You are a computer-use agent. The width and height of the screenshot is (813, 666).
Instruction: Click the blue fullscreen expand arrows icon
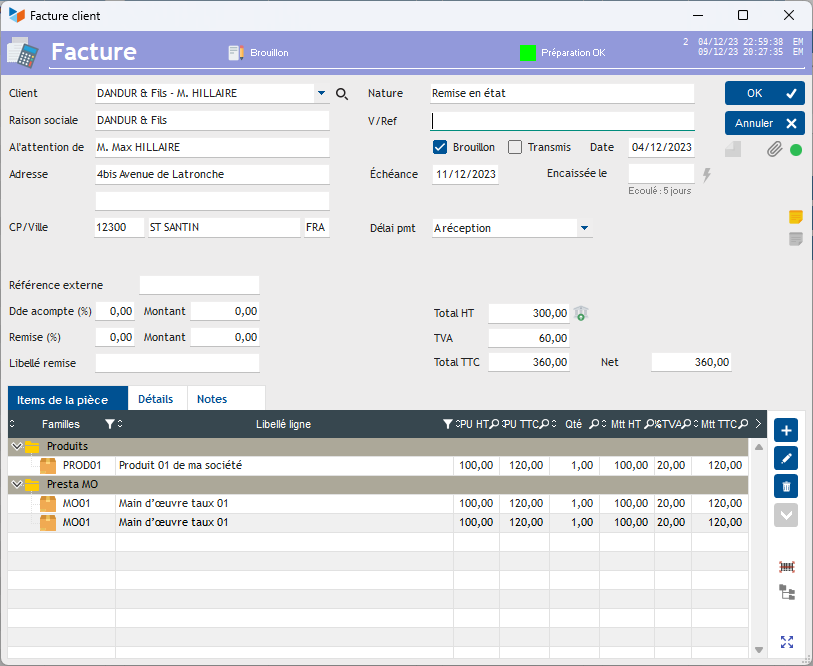tap(787, 642)
